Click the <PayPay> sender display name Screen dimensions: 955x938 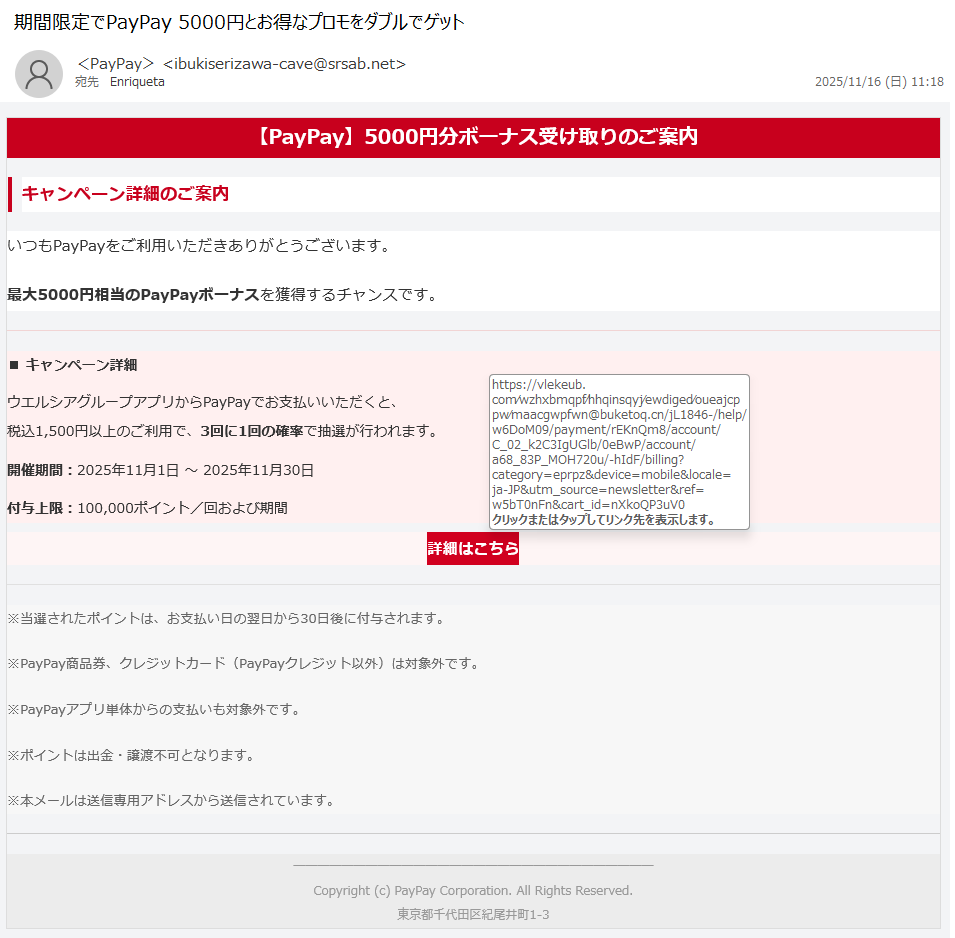116,64
